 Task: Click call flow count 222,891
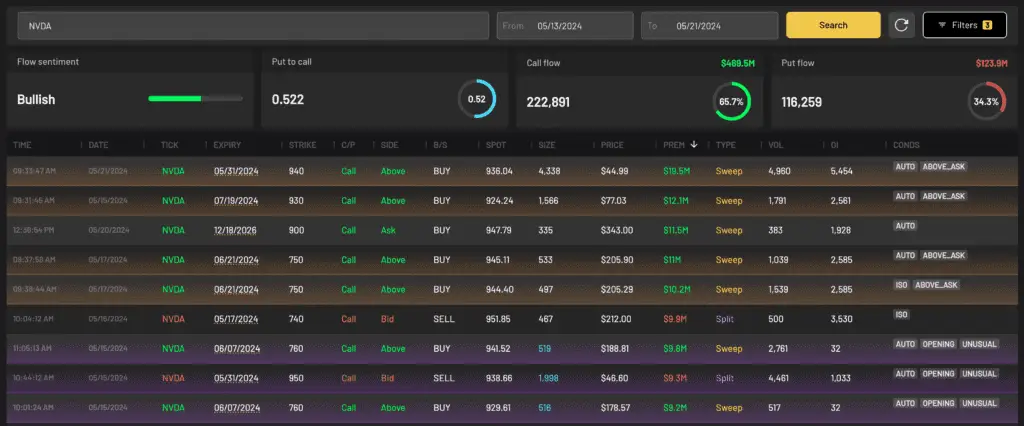click(x=548, y=102)
